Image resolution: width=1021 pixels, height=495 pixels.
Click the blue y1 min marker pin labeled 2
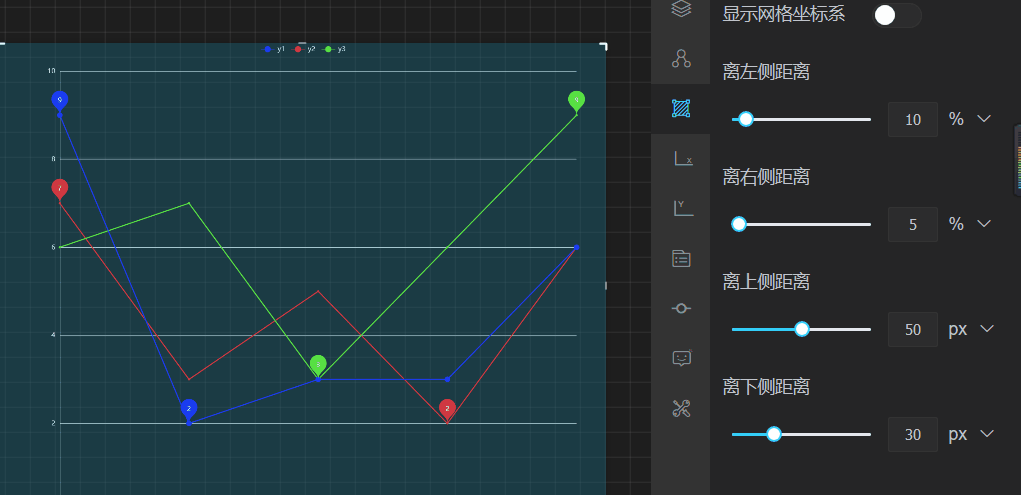189,408
